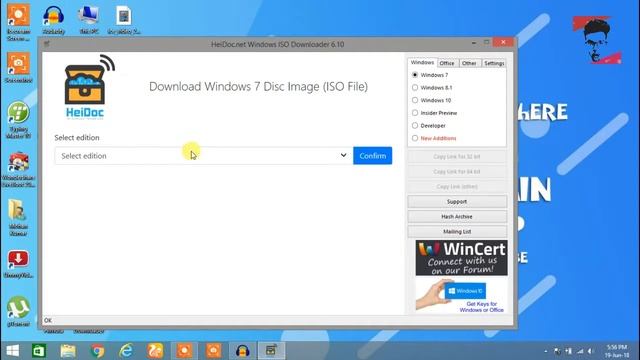The image size is (640, 360).
Task: Choose the Developer radio option
Action: pyautogui.click(x=415, y=126)
